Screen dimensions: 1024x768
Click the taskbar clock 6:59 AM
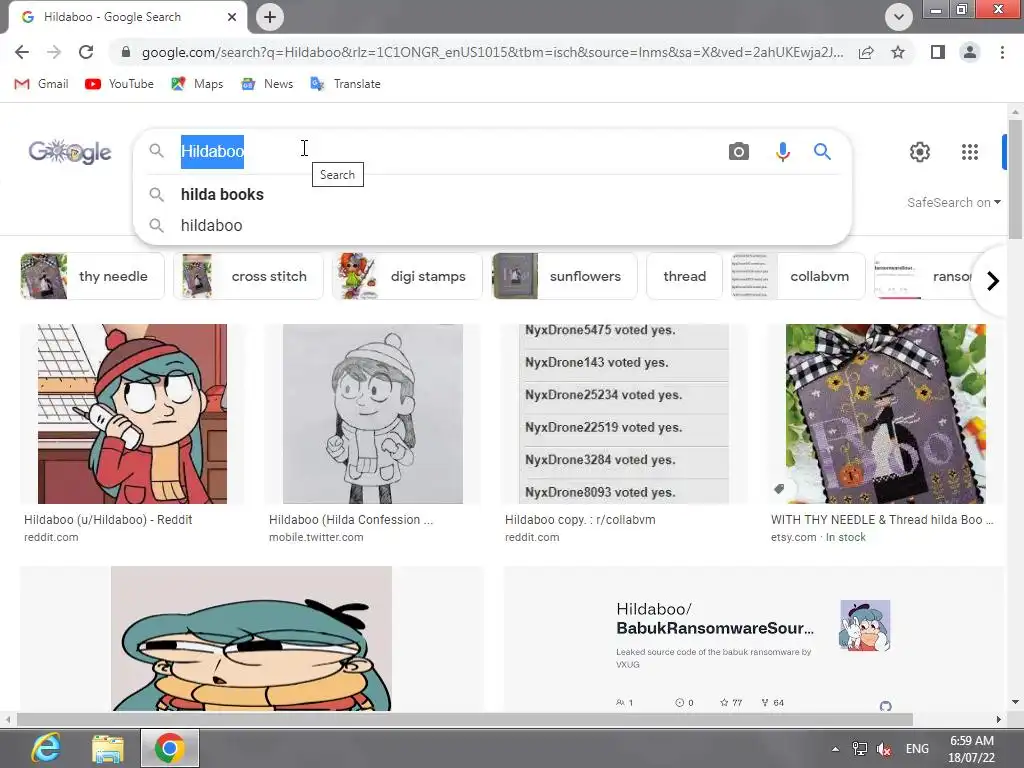click(x=971, y=749)
